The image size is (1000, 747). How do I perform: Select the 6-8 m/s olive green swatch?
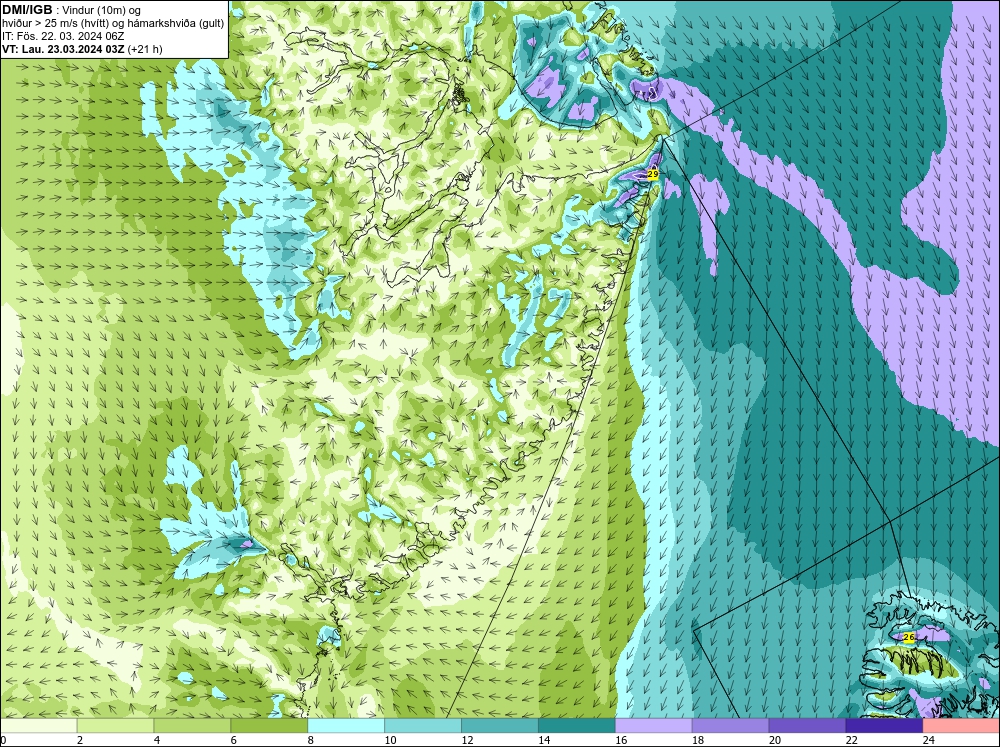[269, 726]
